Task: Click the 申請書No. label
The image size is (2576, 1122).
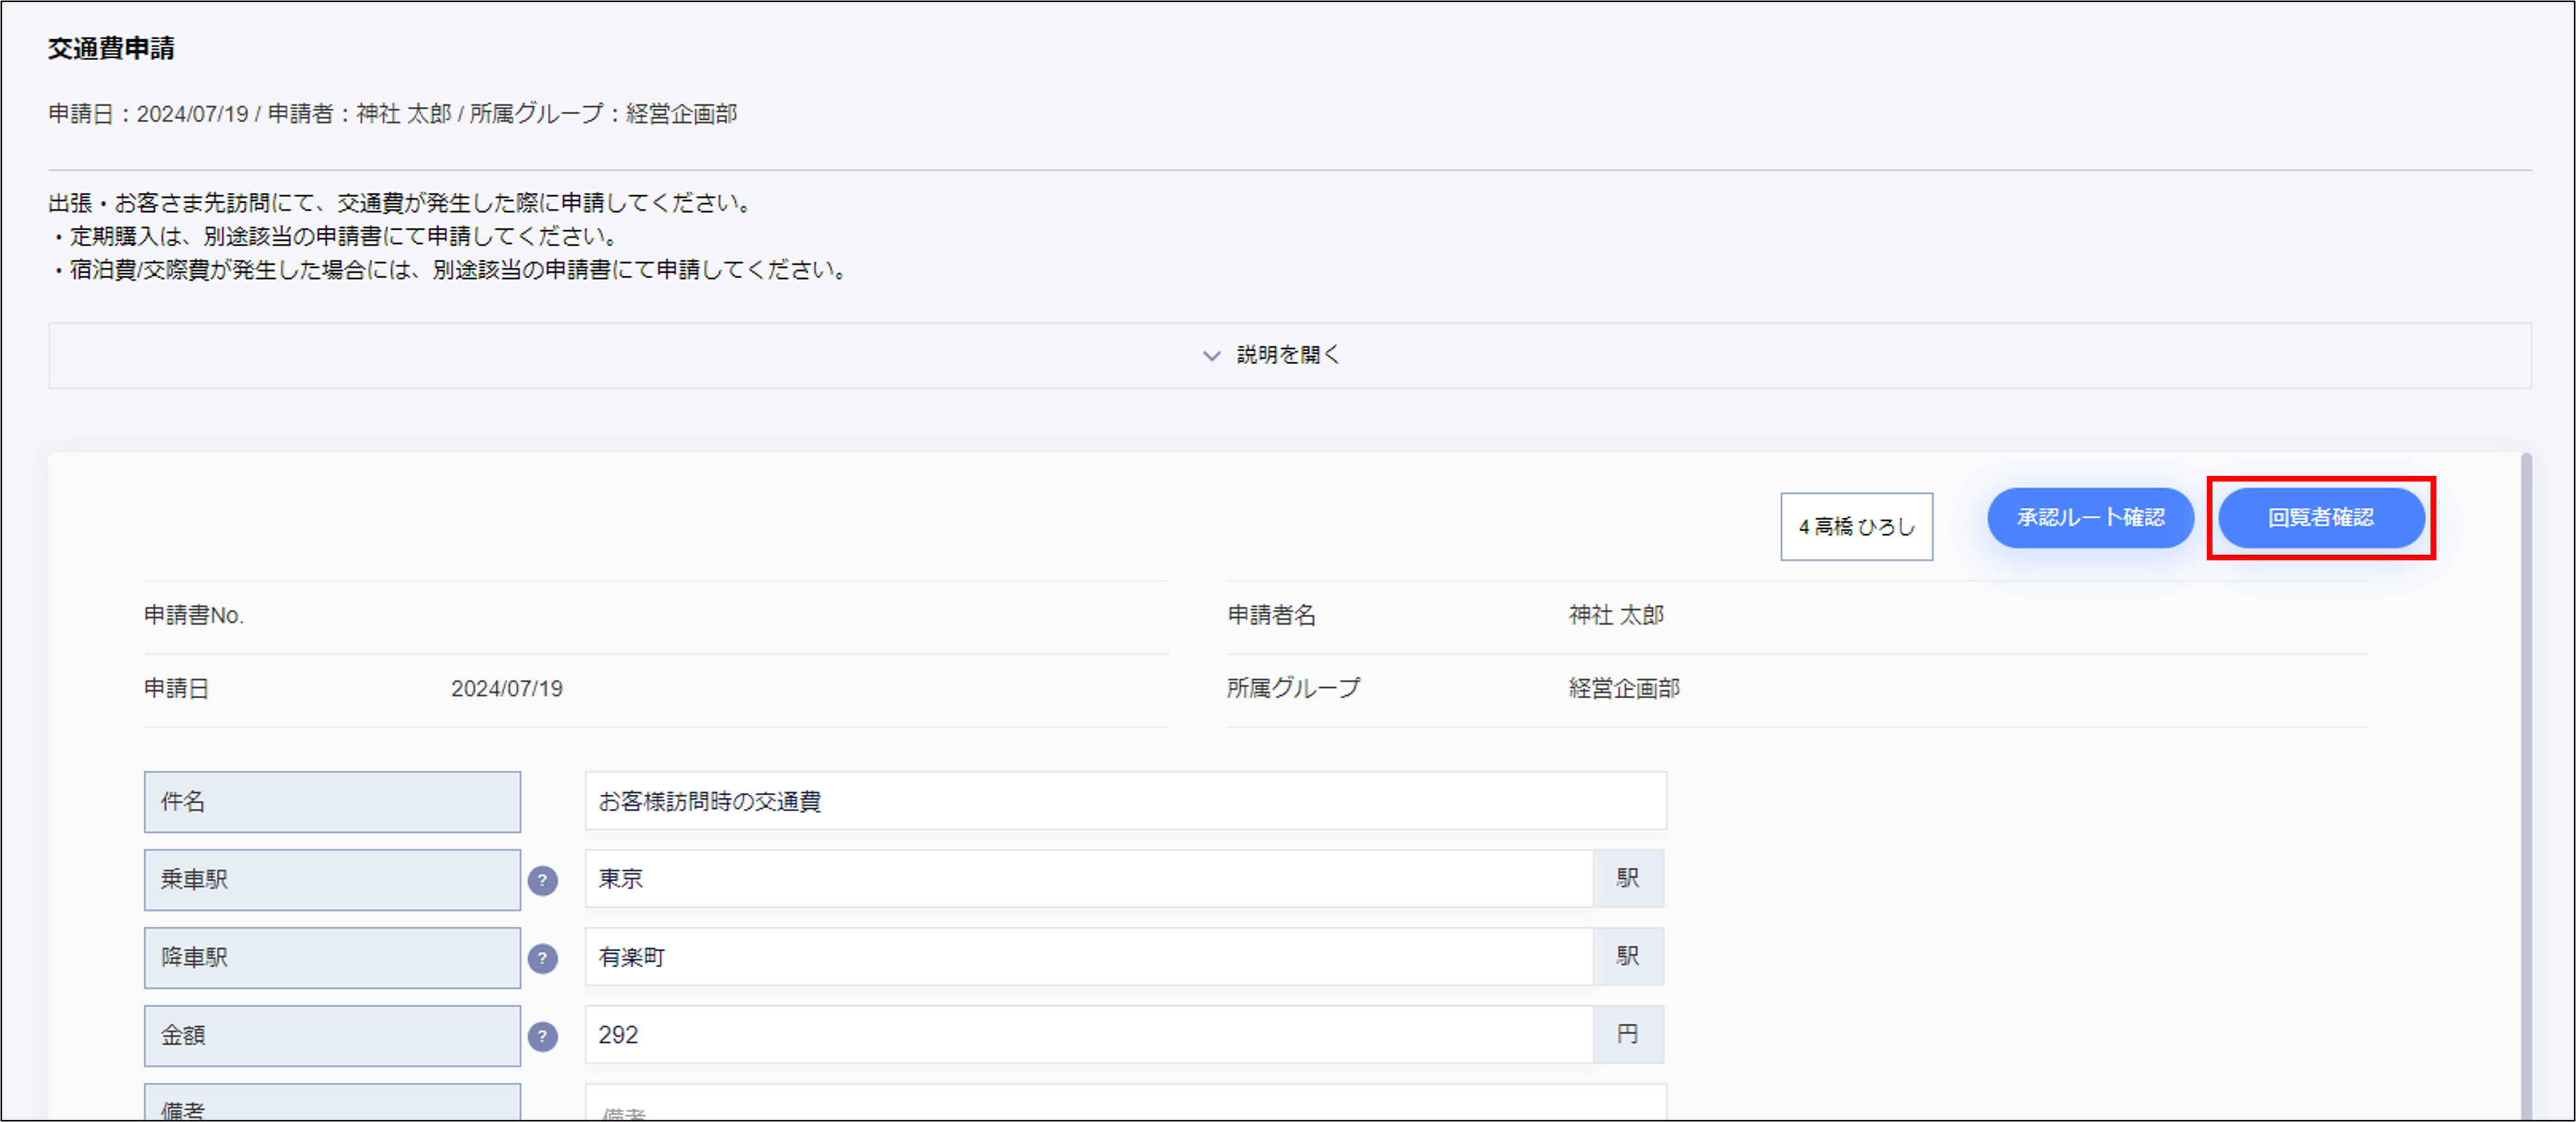Action: (x=194, y=615)
